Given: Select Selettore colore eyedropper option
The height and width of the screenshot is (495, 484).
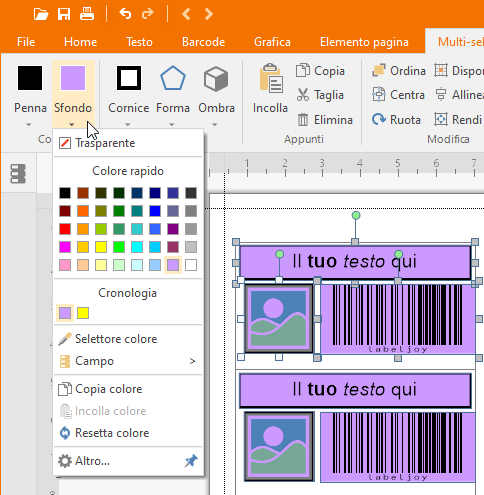Looking at the screenshot, I should coord(128,339).
